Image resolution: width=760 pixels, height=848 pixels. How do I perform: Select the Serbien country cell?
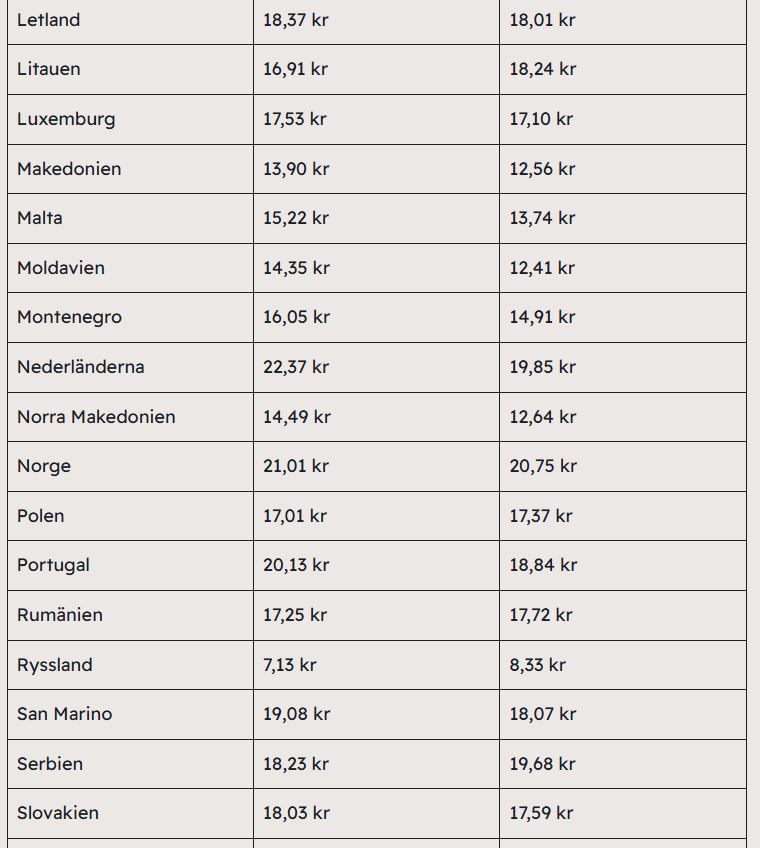(50, 764)
